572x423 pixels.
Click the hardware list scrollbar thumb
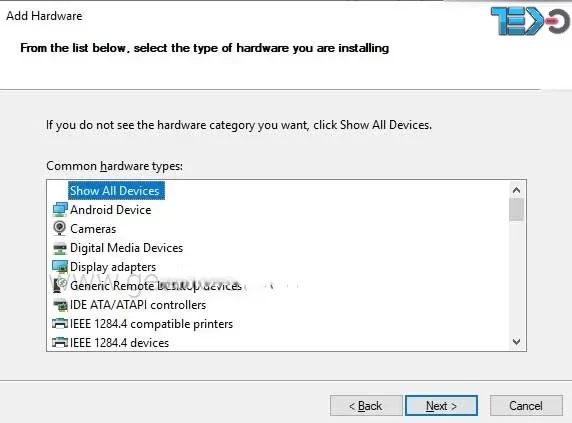(x=516, y=209)
